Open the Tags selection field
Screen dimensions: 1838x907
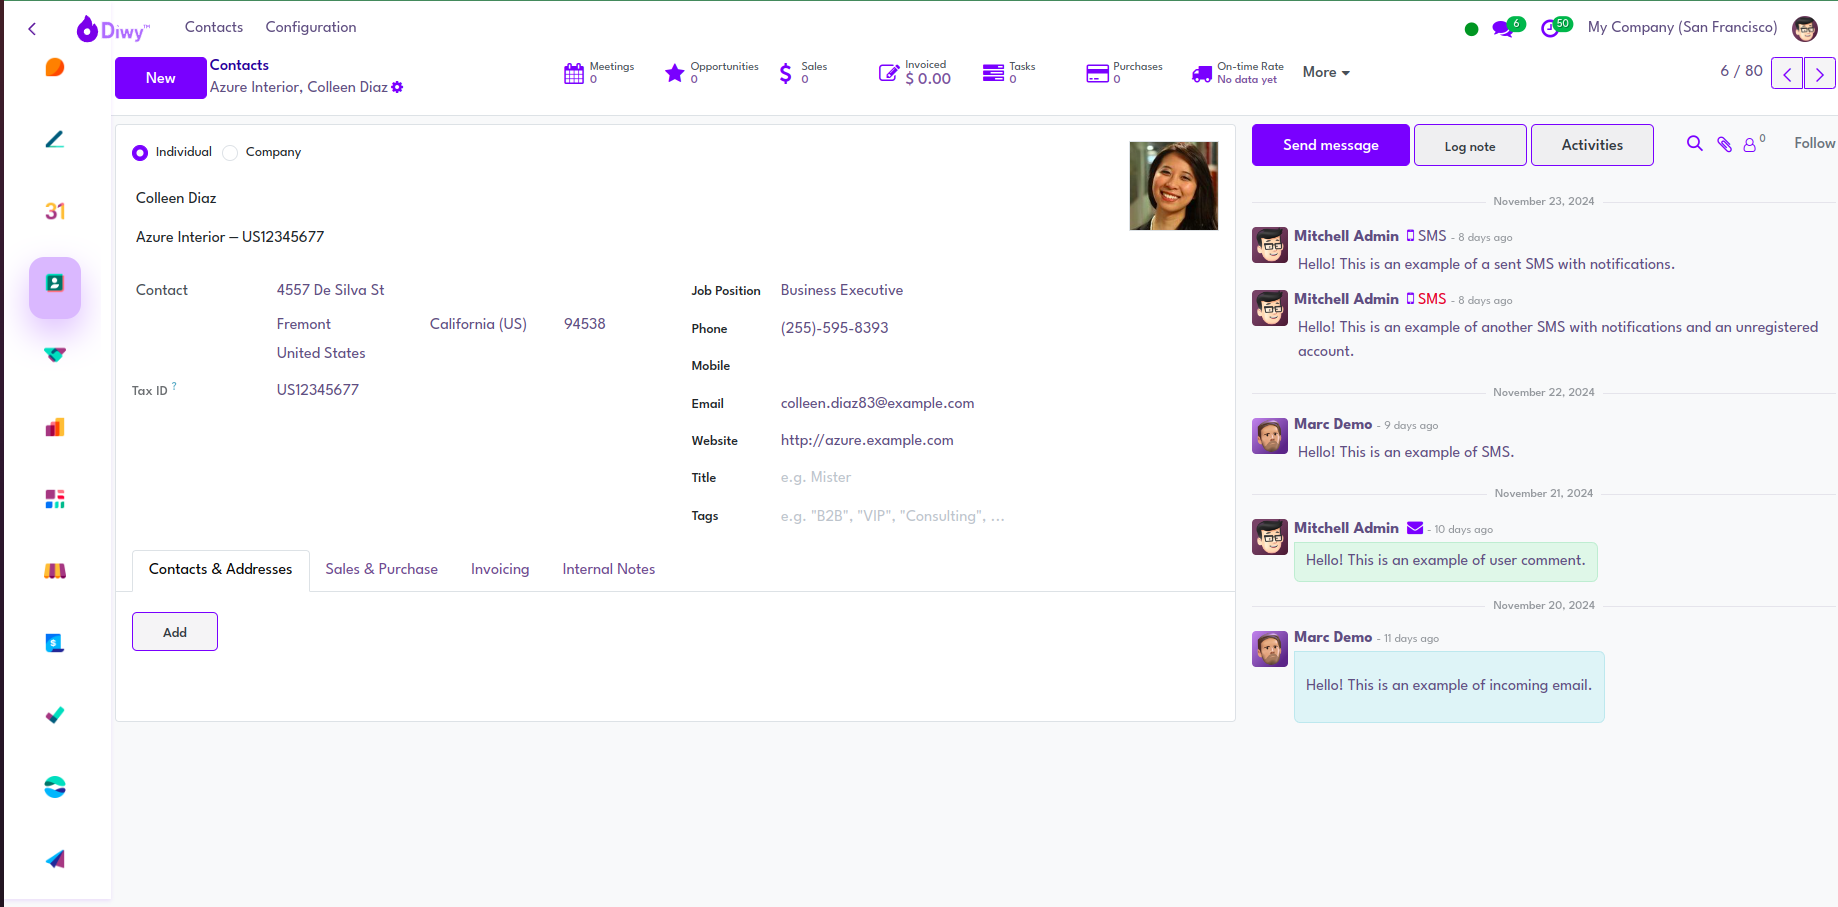tap(893, 516)
